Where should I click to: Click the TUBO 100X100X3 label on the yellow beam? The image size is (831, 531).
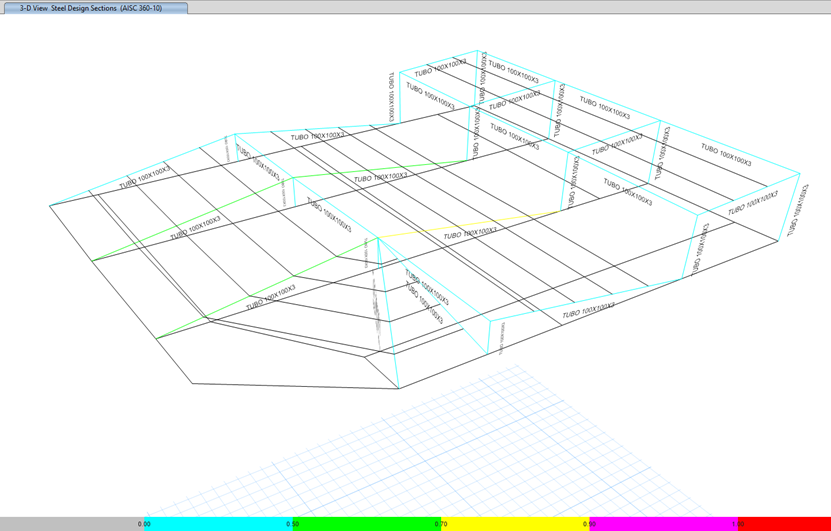[470, 235]
